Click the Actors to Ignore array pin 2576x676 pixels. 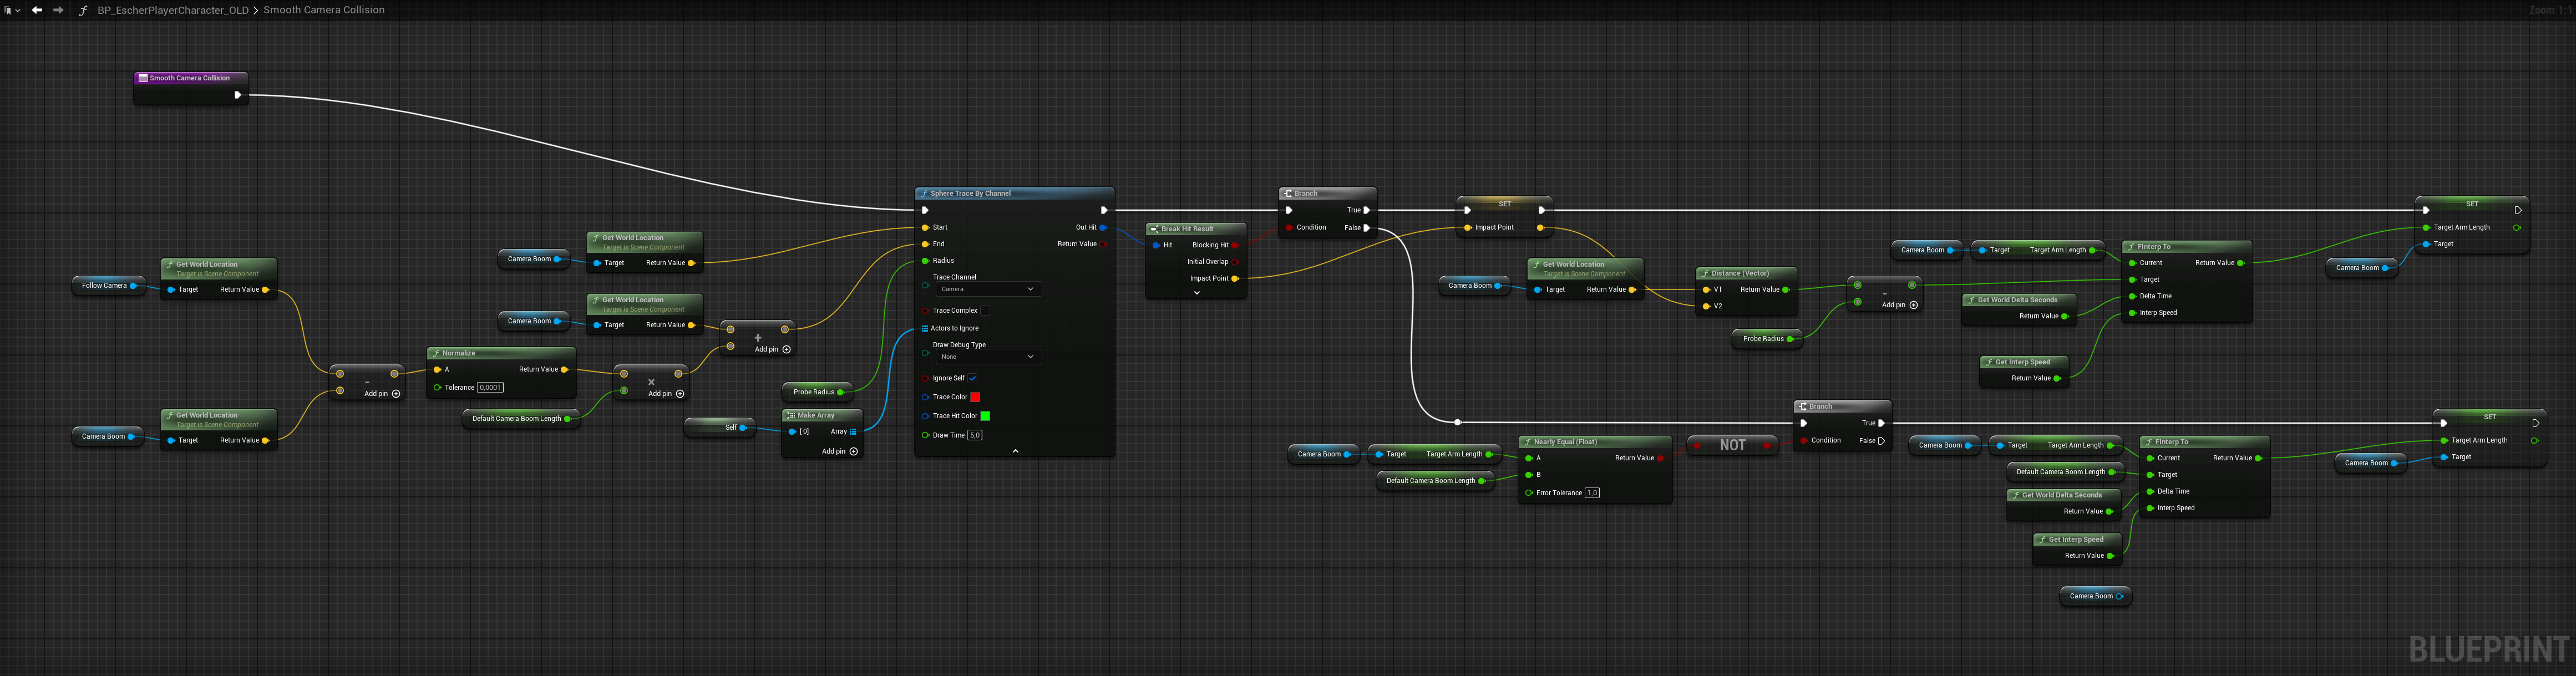click(925, 328)
